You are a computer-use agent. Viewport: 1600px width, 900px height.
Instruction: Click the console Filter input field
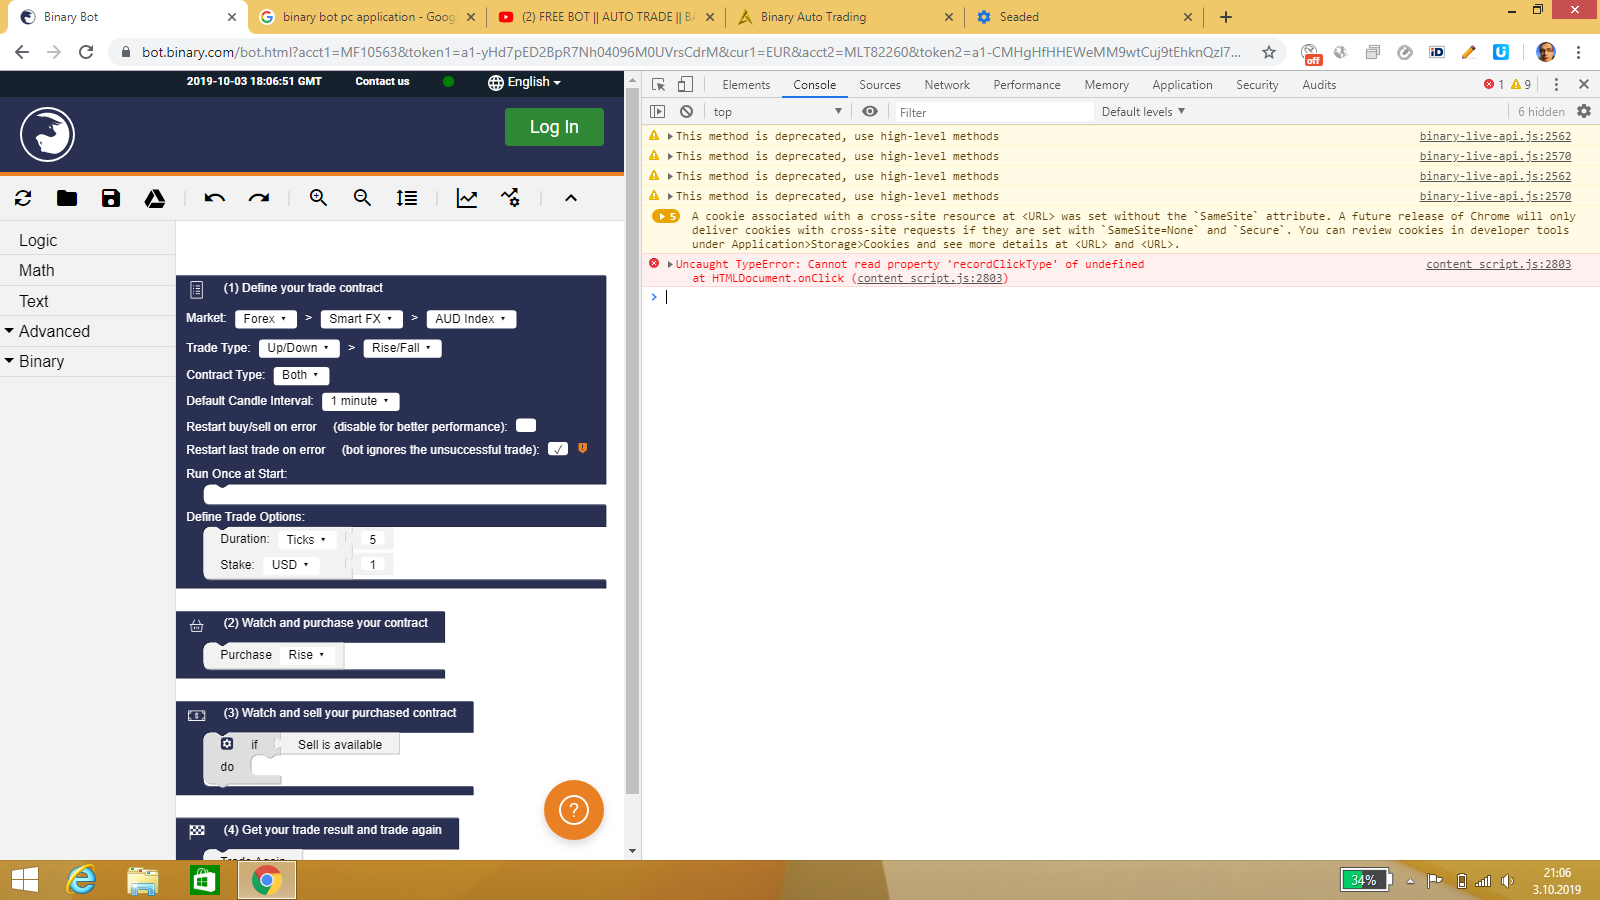click(x=992, y=112)
